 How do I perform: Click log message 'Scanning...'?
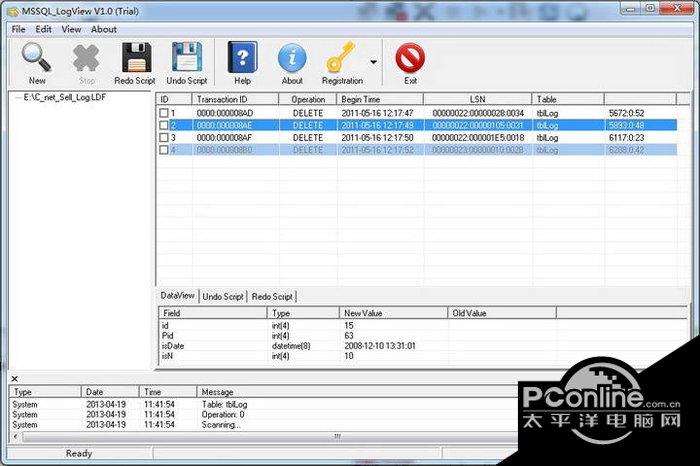[x=221, y=425]
